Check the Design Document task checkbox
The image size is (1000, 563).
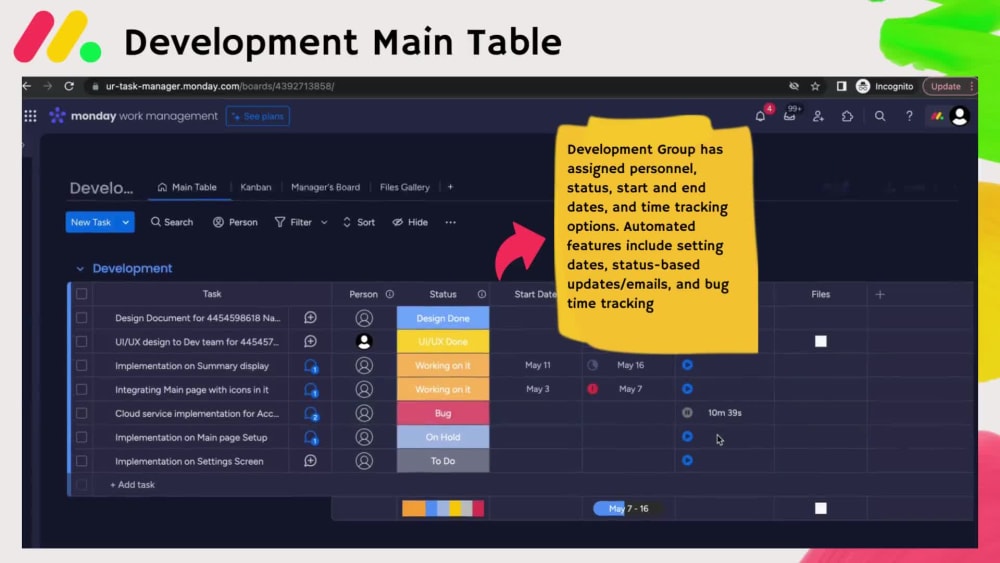point(82,318)
